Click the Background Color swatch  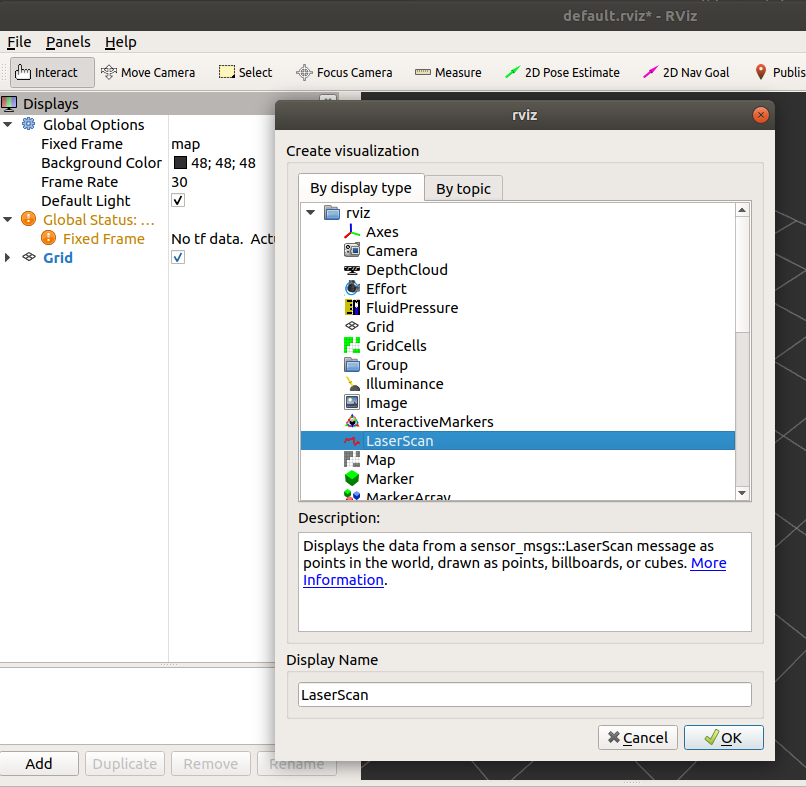point(180,162)
